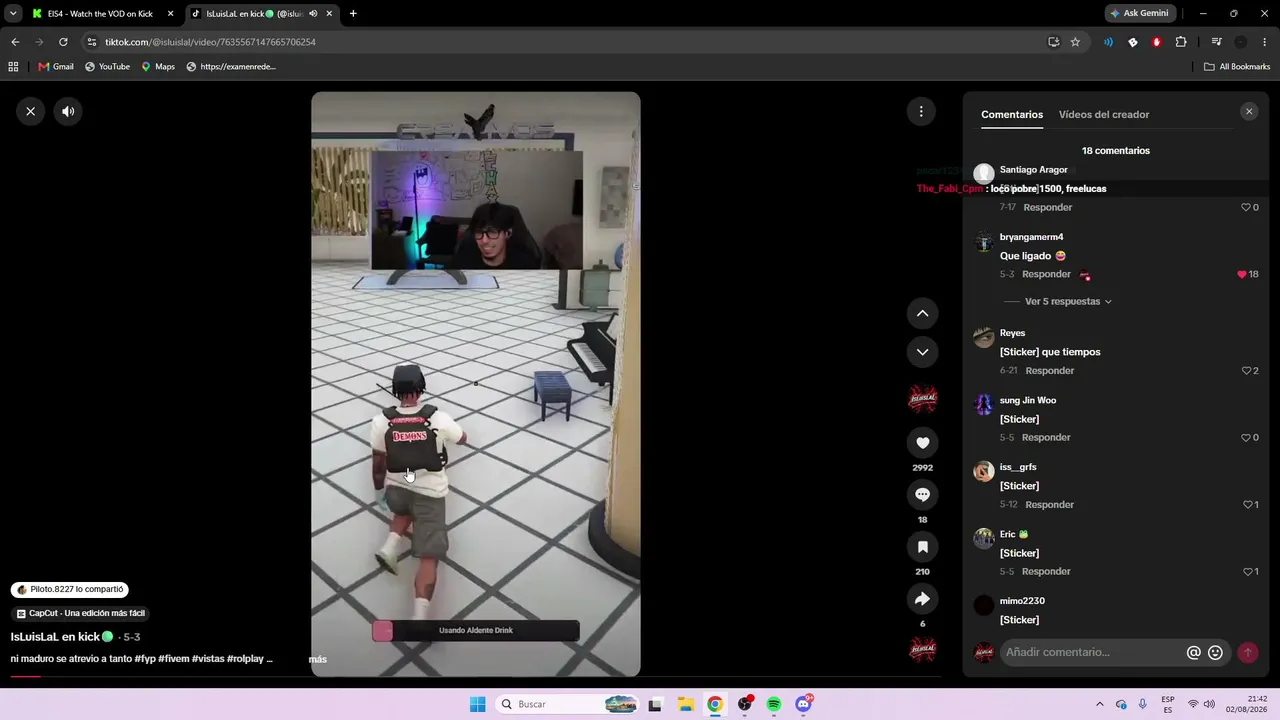The width and height of the screenshot is (1280, 720).
Task: Open the comments bubble icon
Action: pyautogui.click(x=922, y=495)
